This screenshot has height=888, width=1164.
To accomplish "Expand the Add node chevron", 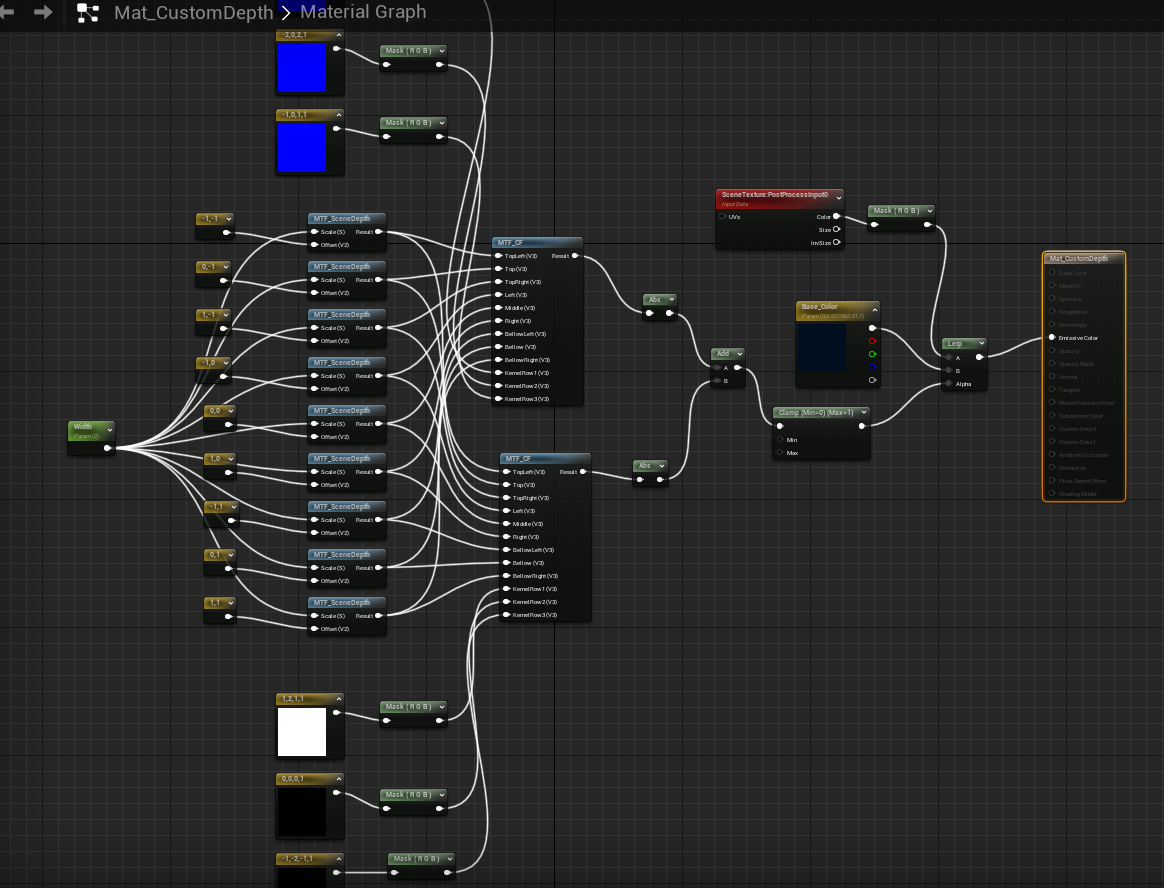I will tap(739, 353).
